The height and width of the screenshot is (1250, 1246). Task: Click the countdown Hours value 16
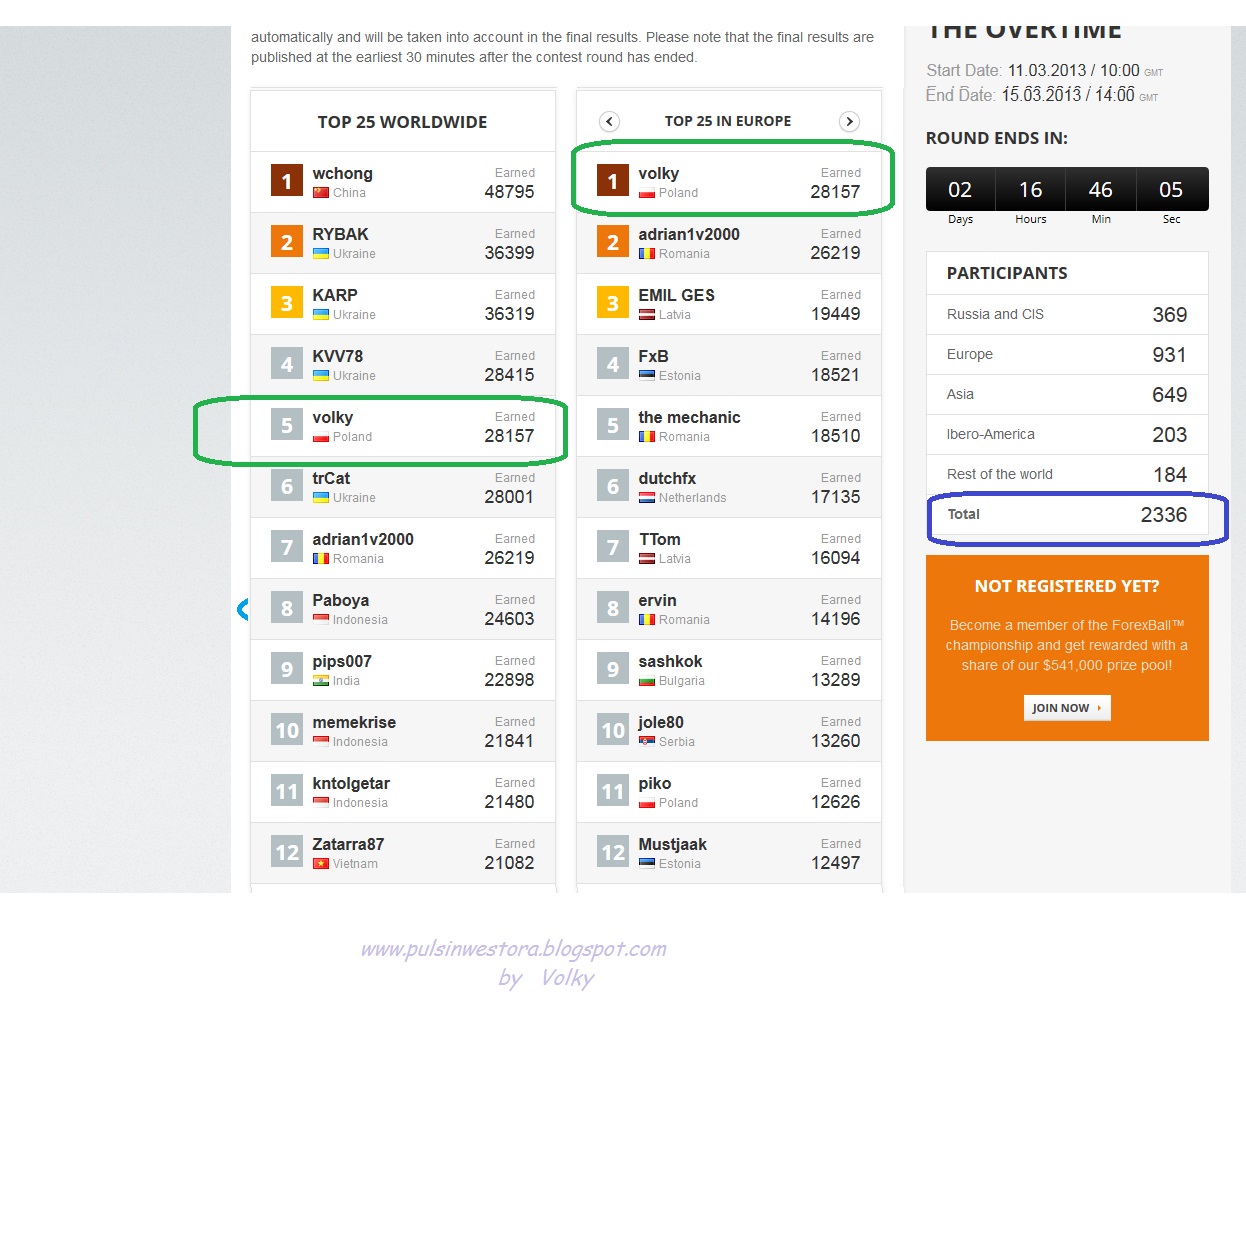pos(1031,190)
